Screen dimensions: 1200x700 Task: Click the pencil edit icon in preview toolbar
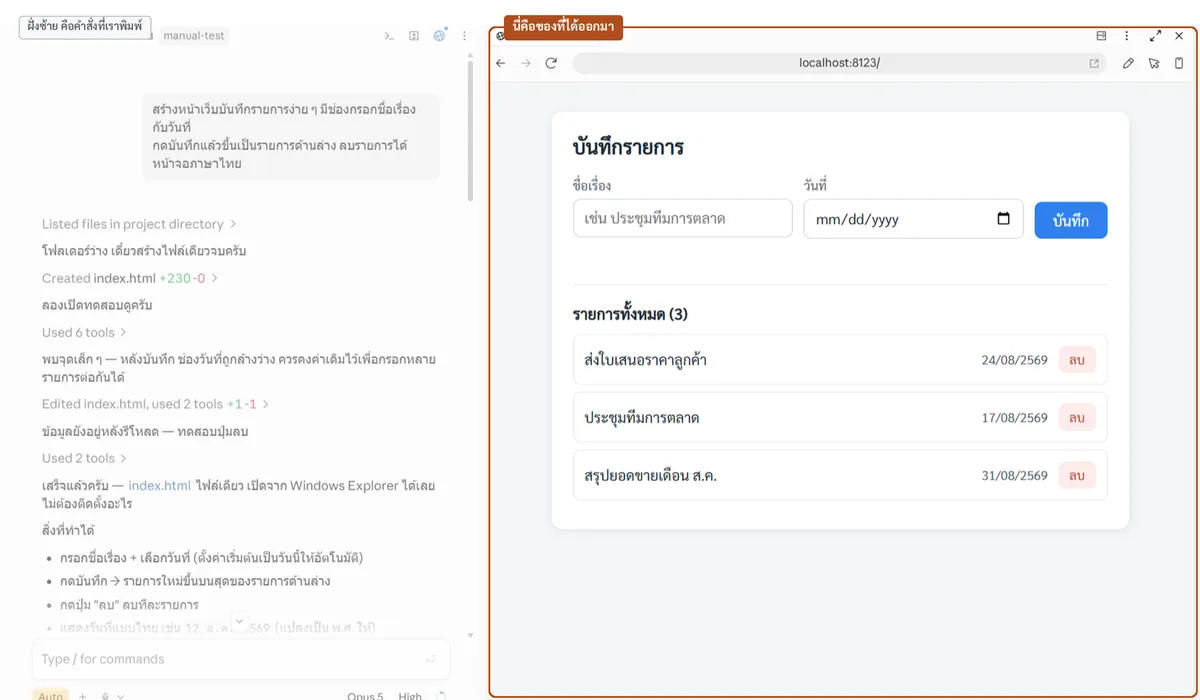click(x=1128, y=63)
